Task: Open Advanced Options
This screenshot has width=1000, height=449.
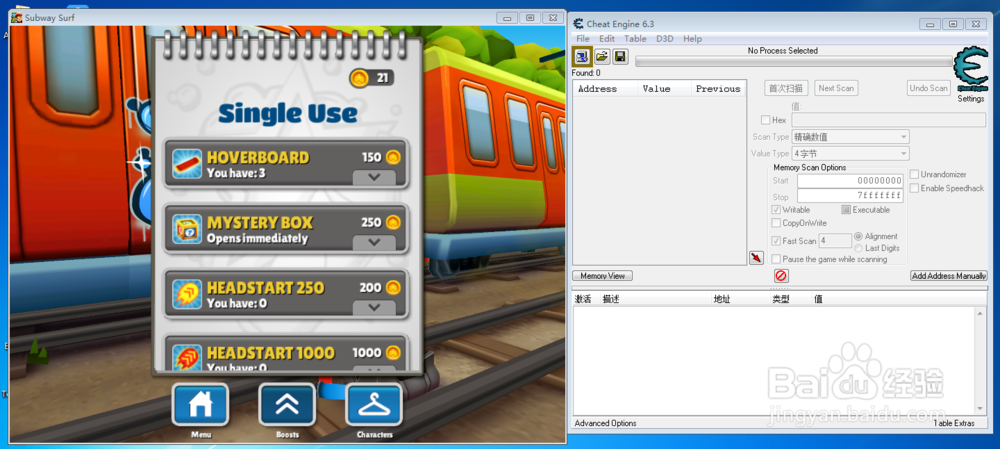Action: click(x=605, y=423)
